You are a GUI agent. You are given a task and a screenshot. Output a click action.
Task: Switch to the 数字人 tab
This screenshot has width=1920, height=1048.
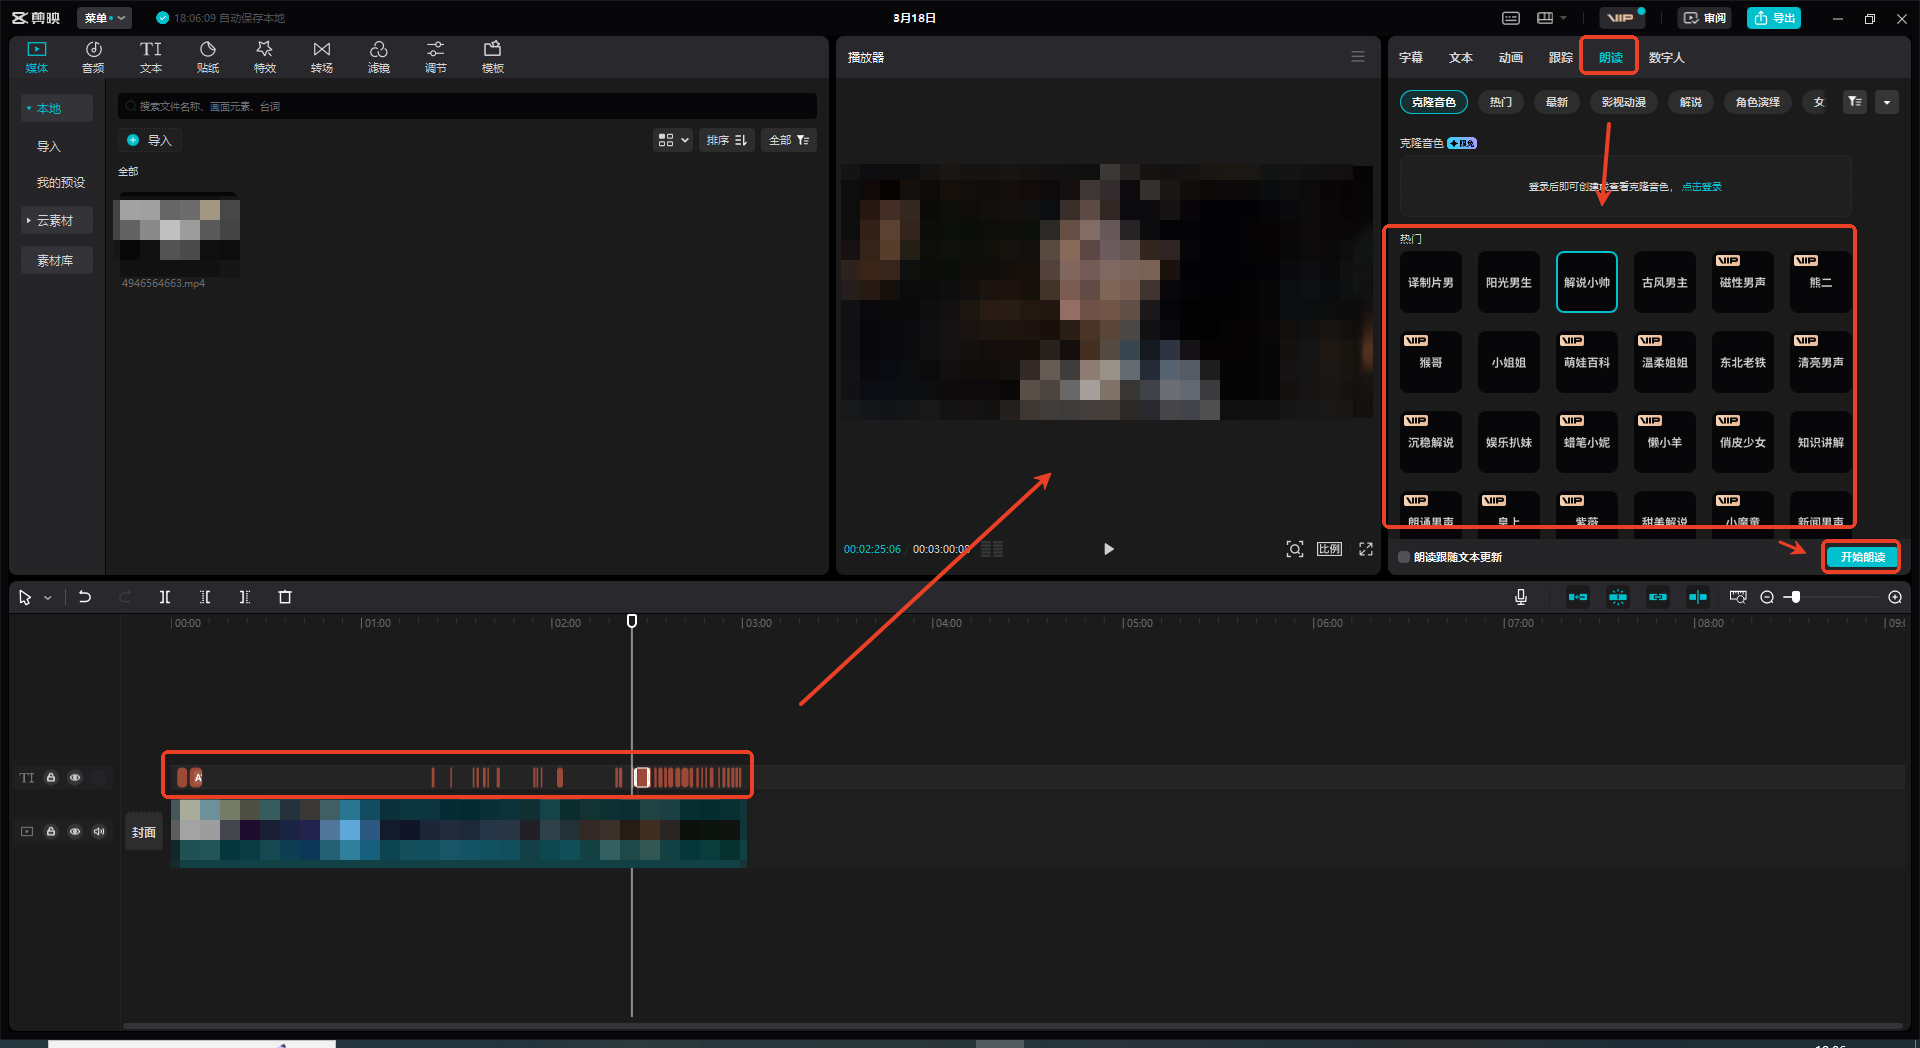coord(1667,57)
